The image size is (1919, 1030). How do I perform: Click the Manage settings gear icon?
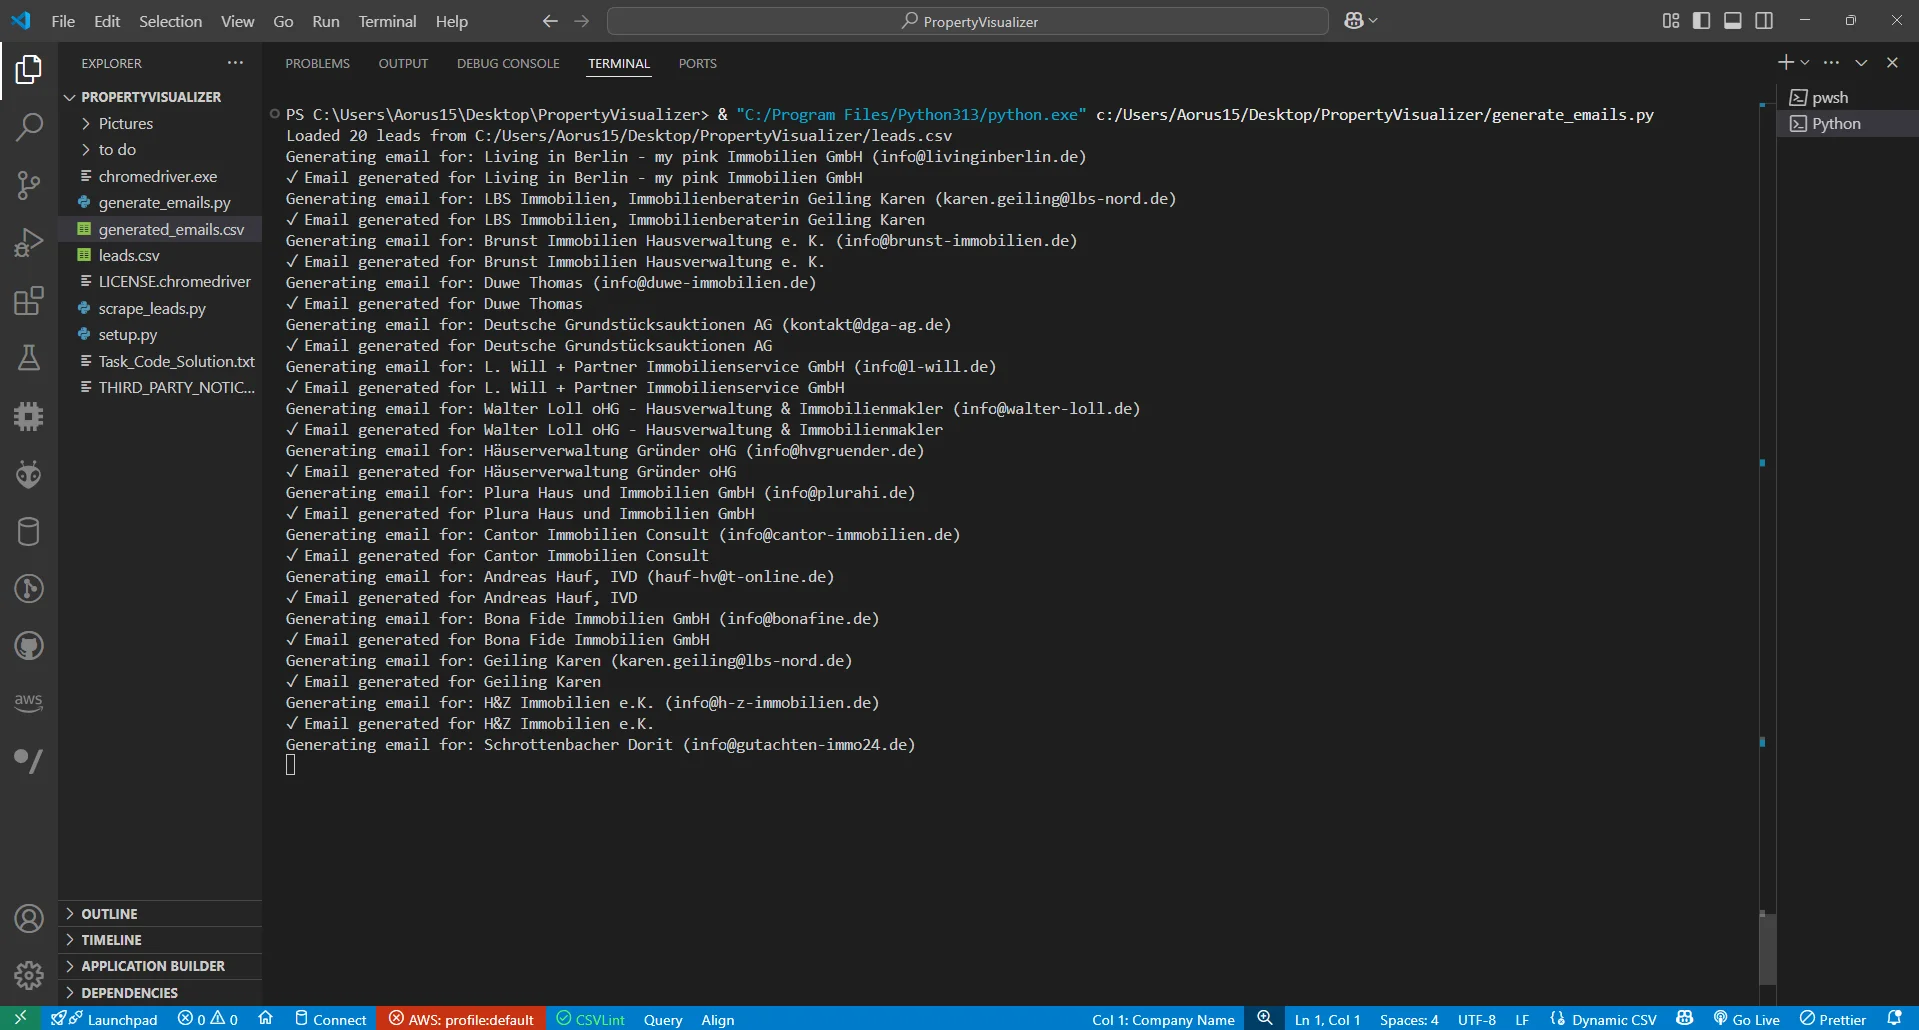point(29,975)
